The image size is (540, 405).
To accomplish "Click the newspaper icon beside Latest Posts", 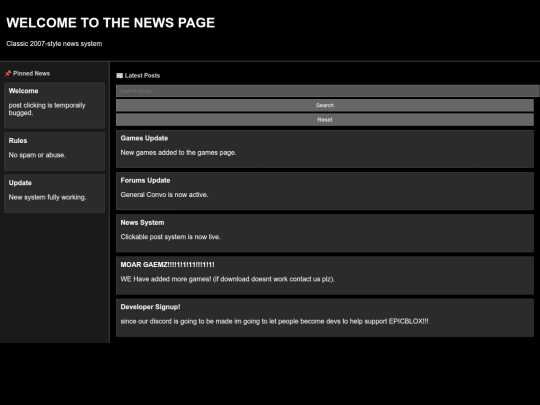I will 120,75.
